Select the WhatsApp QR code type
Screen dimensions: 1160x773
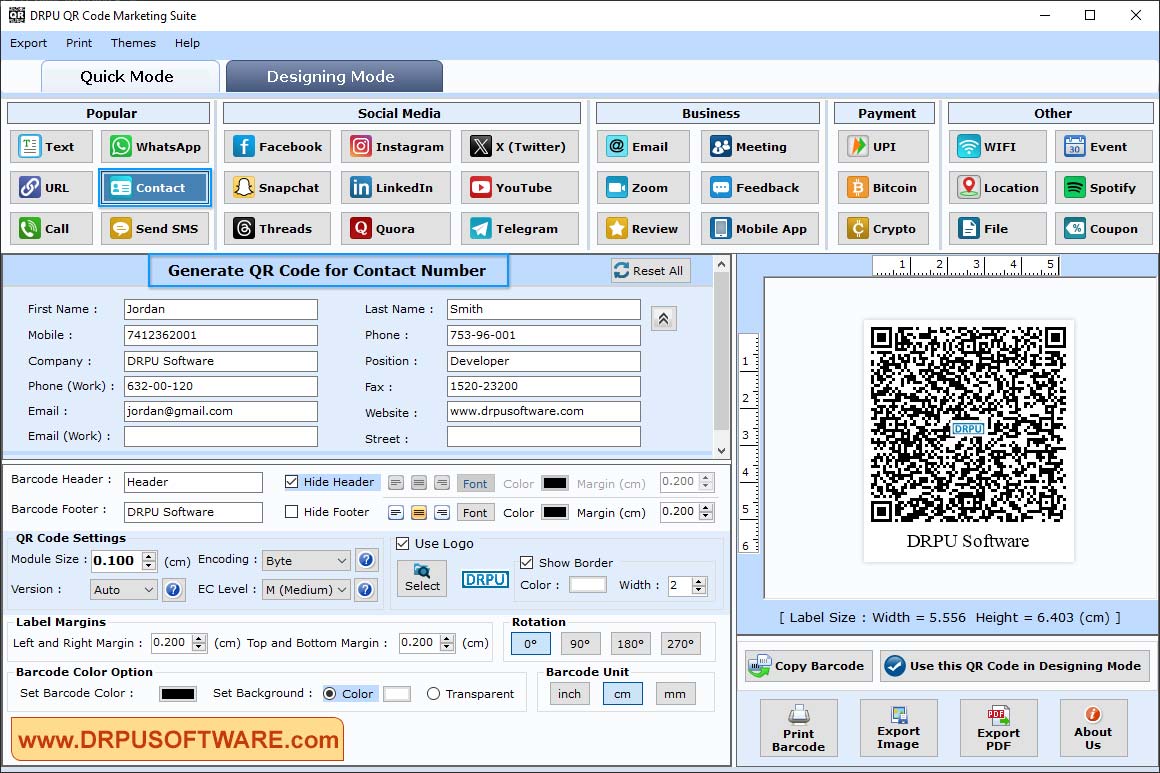pos(155,146)
